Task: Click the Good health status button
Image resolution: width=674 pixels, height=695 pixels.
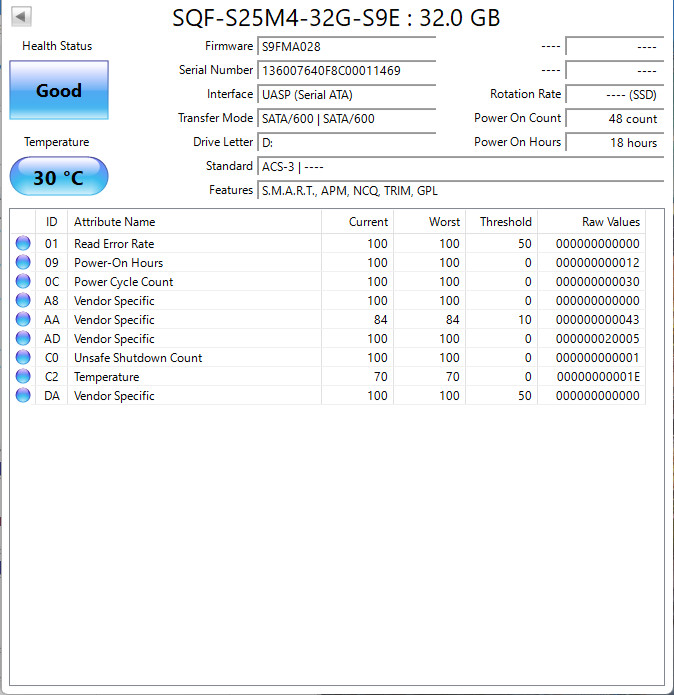Action: [x=59, y=90]
